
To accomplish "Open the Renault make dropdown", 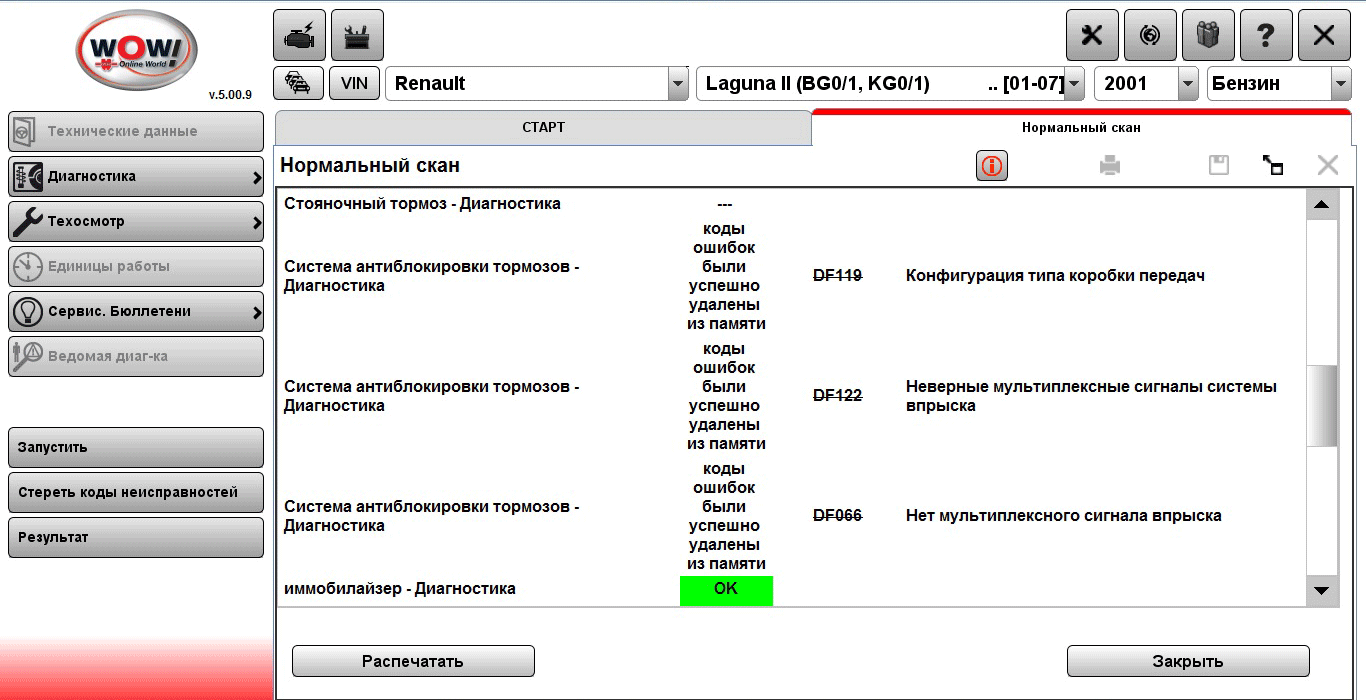I will (x=679, y=84).
